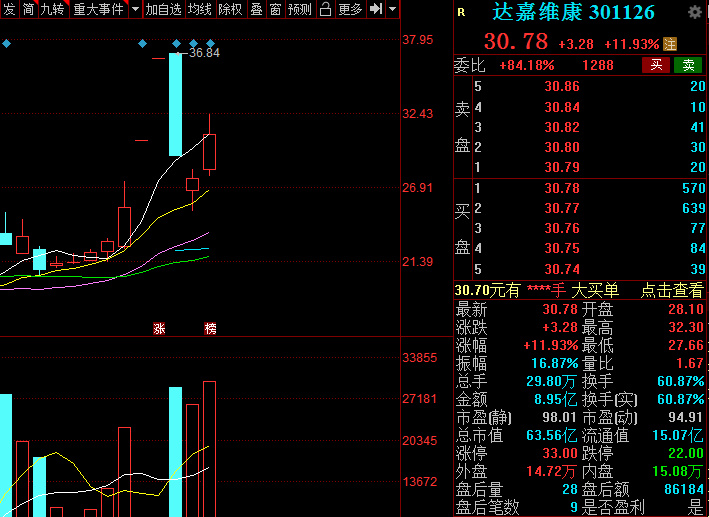The height and width of the screenshot is (517, 709).
Task: Click the 36.84 high price label
Action: point(204,53)
